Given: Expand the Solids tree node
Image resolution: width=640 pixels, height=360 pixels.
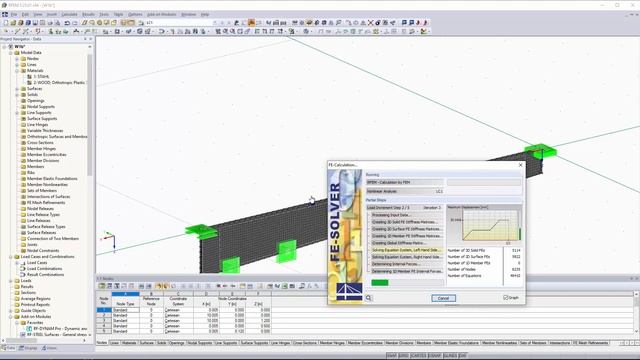Looking at the screenshot, I should 17,95.
